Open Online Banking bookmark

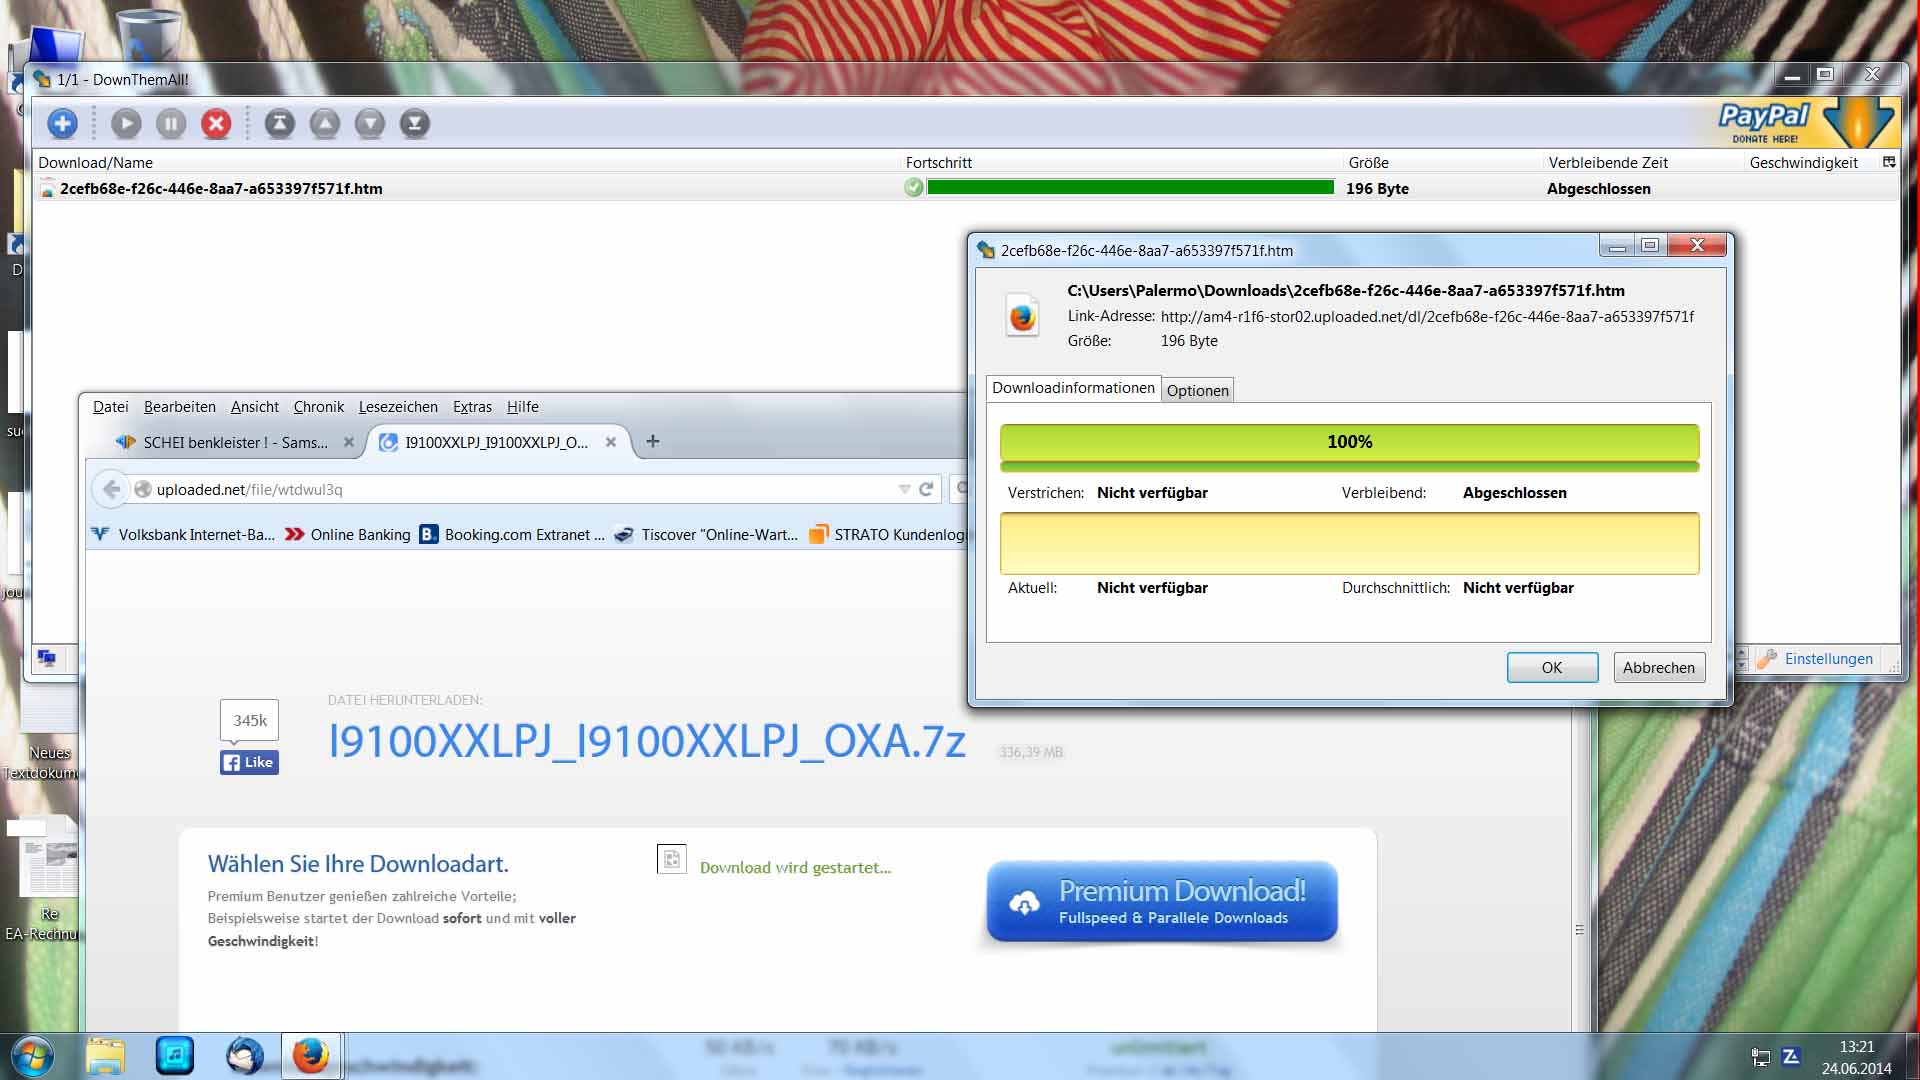tap(348, 534)
